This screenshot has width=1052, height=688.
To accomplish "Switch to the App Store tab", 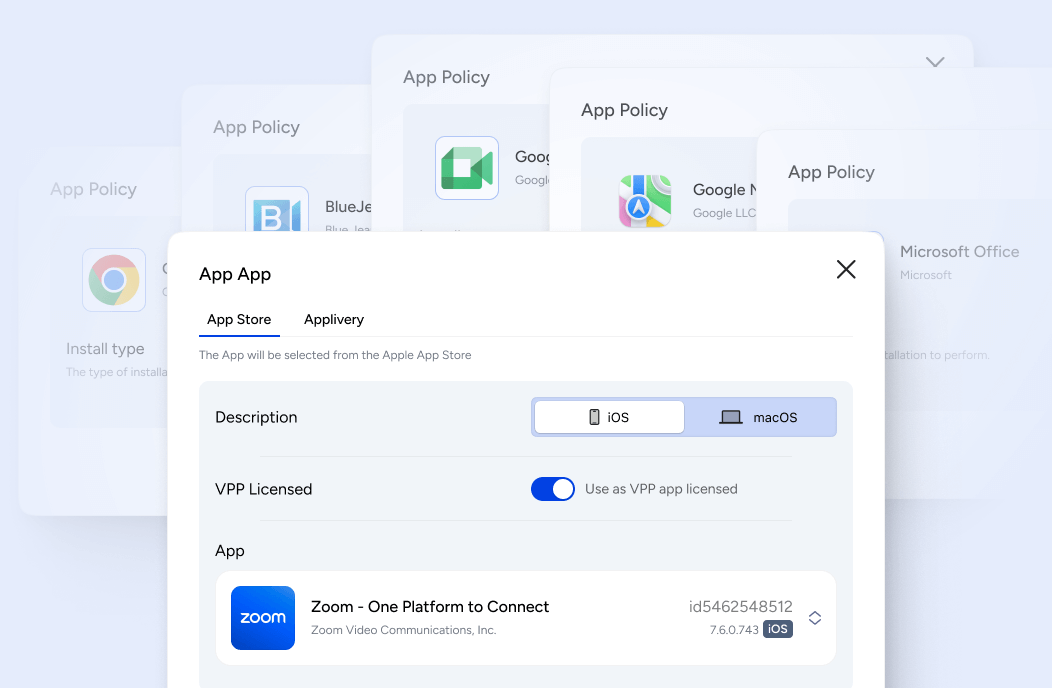I will tap(239, 320).
